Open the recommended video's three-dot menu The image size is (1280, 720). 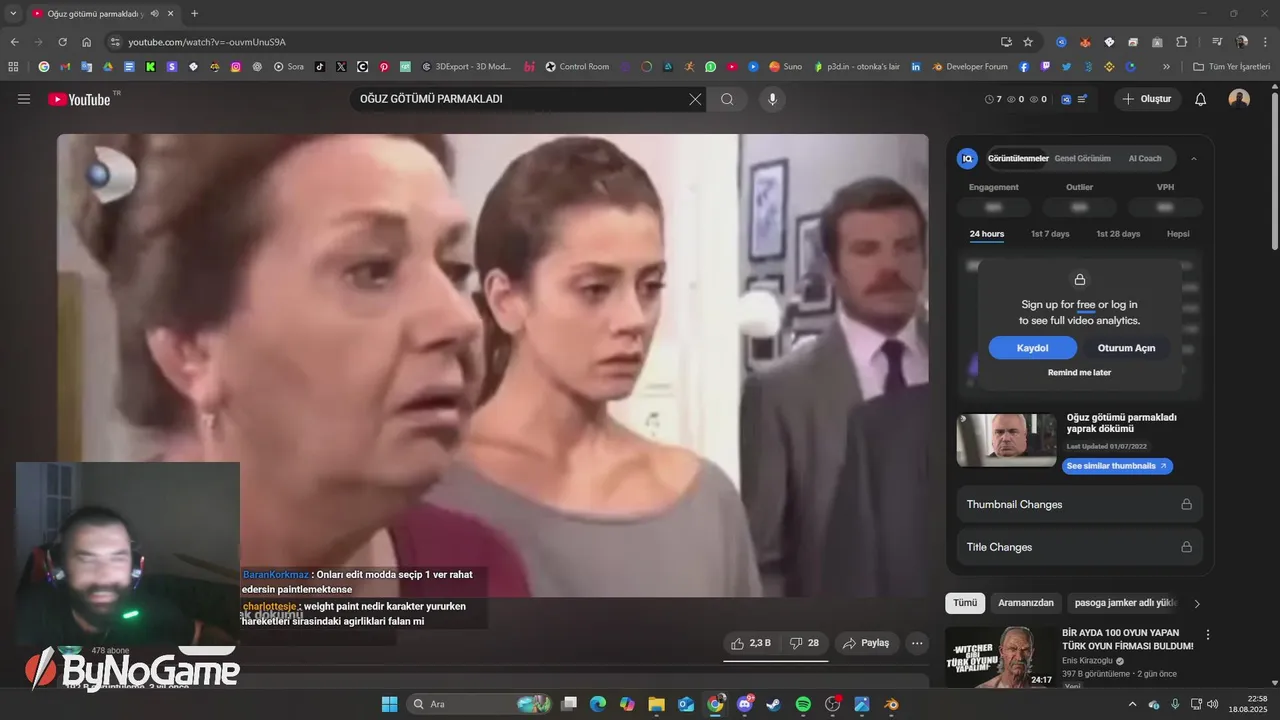(x=1208, y=635)
